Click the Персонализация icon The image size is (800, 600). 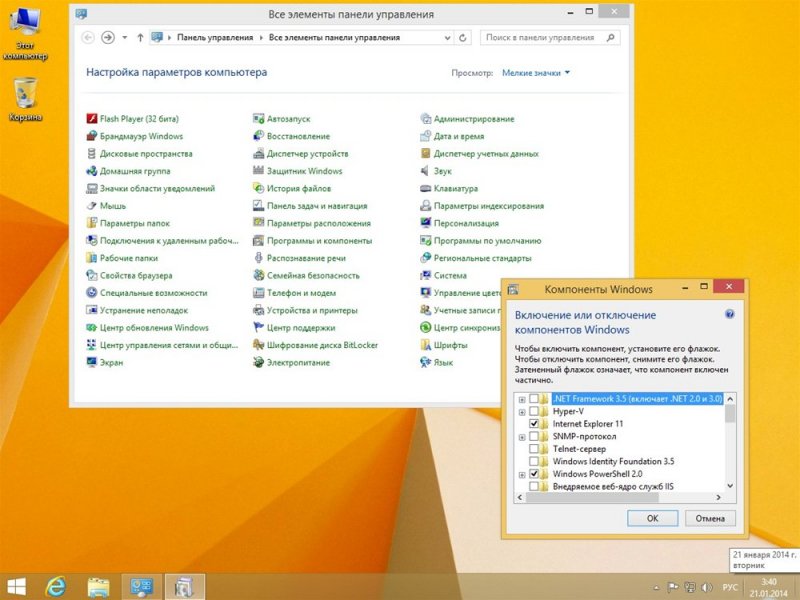click(x=426, y=223)
